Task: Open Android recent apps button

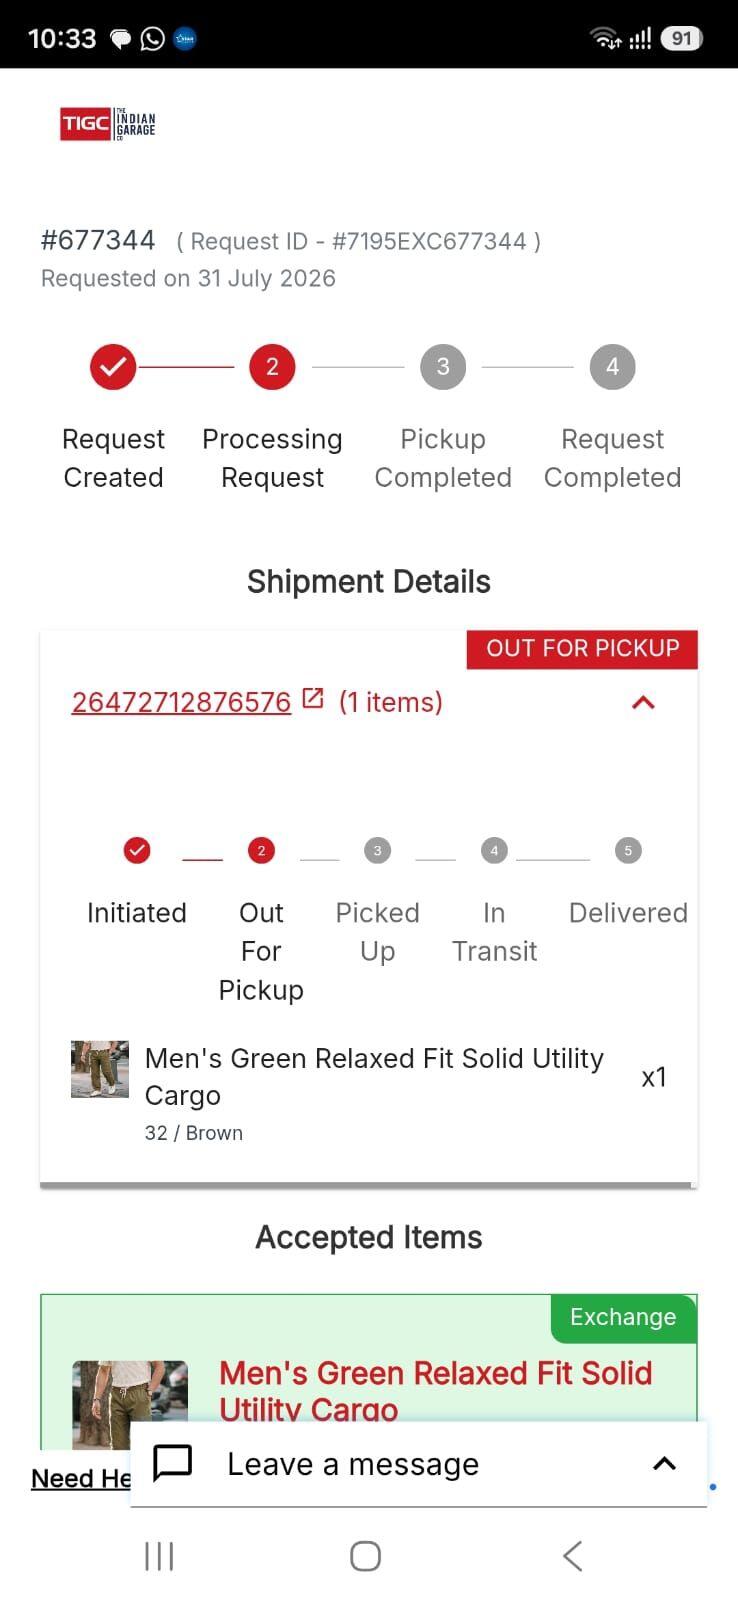Action: (159, 1556)
